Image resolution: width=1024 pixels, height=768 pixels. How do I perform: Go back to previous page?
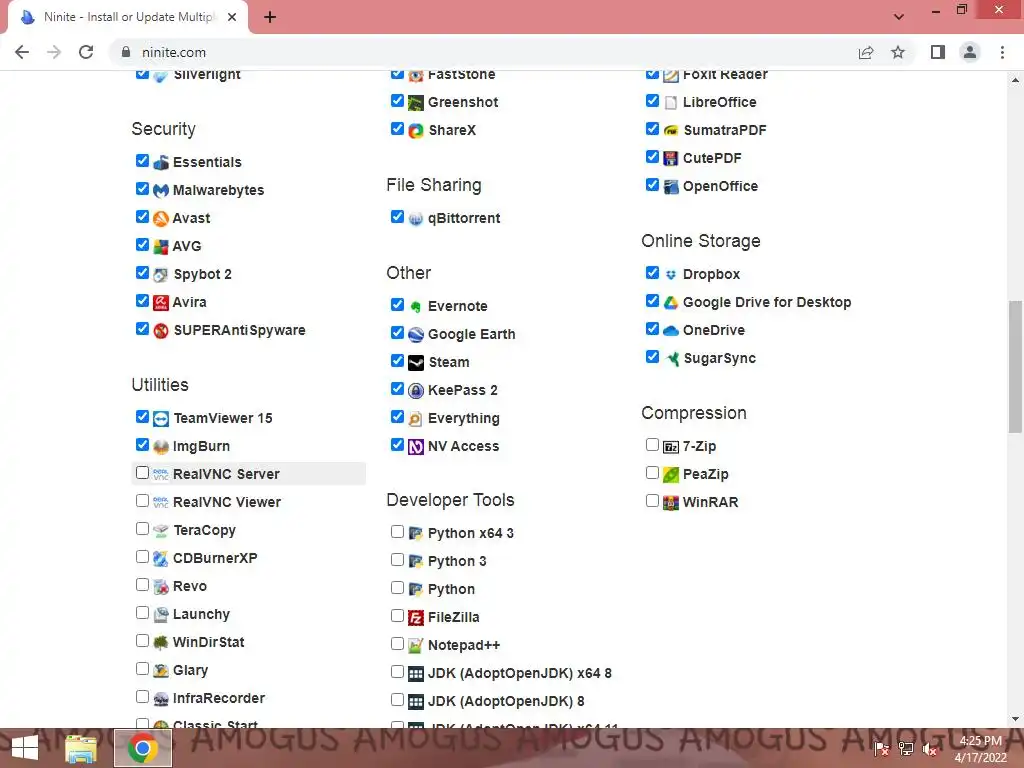coord(22,52)
